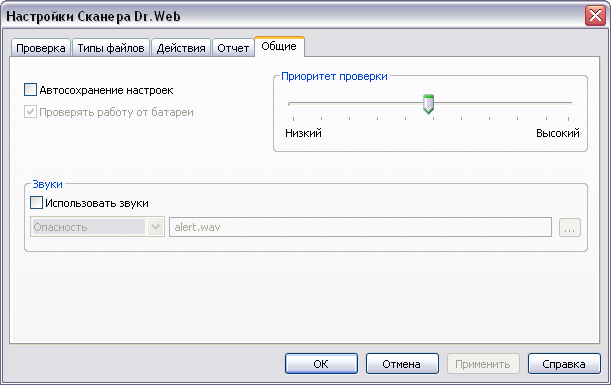611x385 pixels.
Task: Click the Высокий priority label
Action: (x=558, y=133)
